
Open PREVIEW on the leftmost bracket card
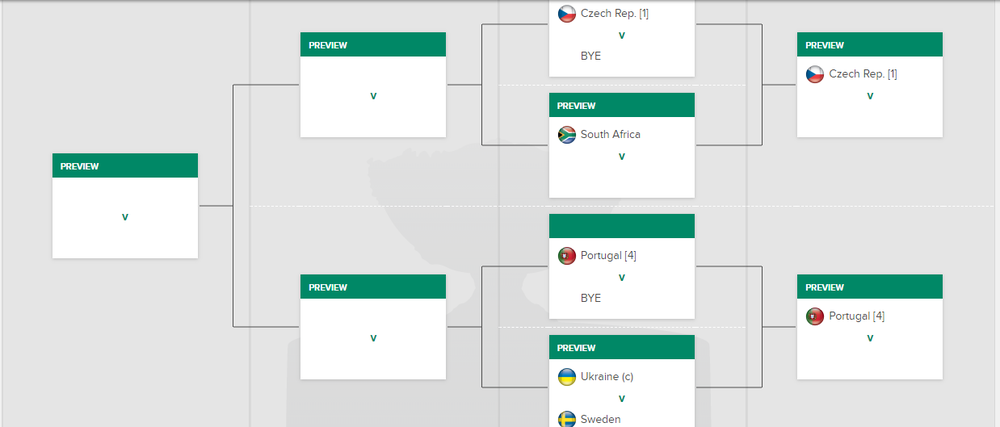80,166
